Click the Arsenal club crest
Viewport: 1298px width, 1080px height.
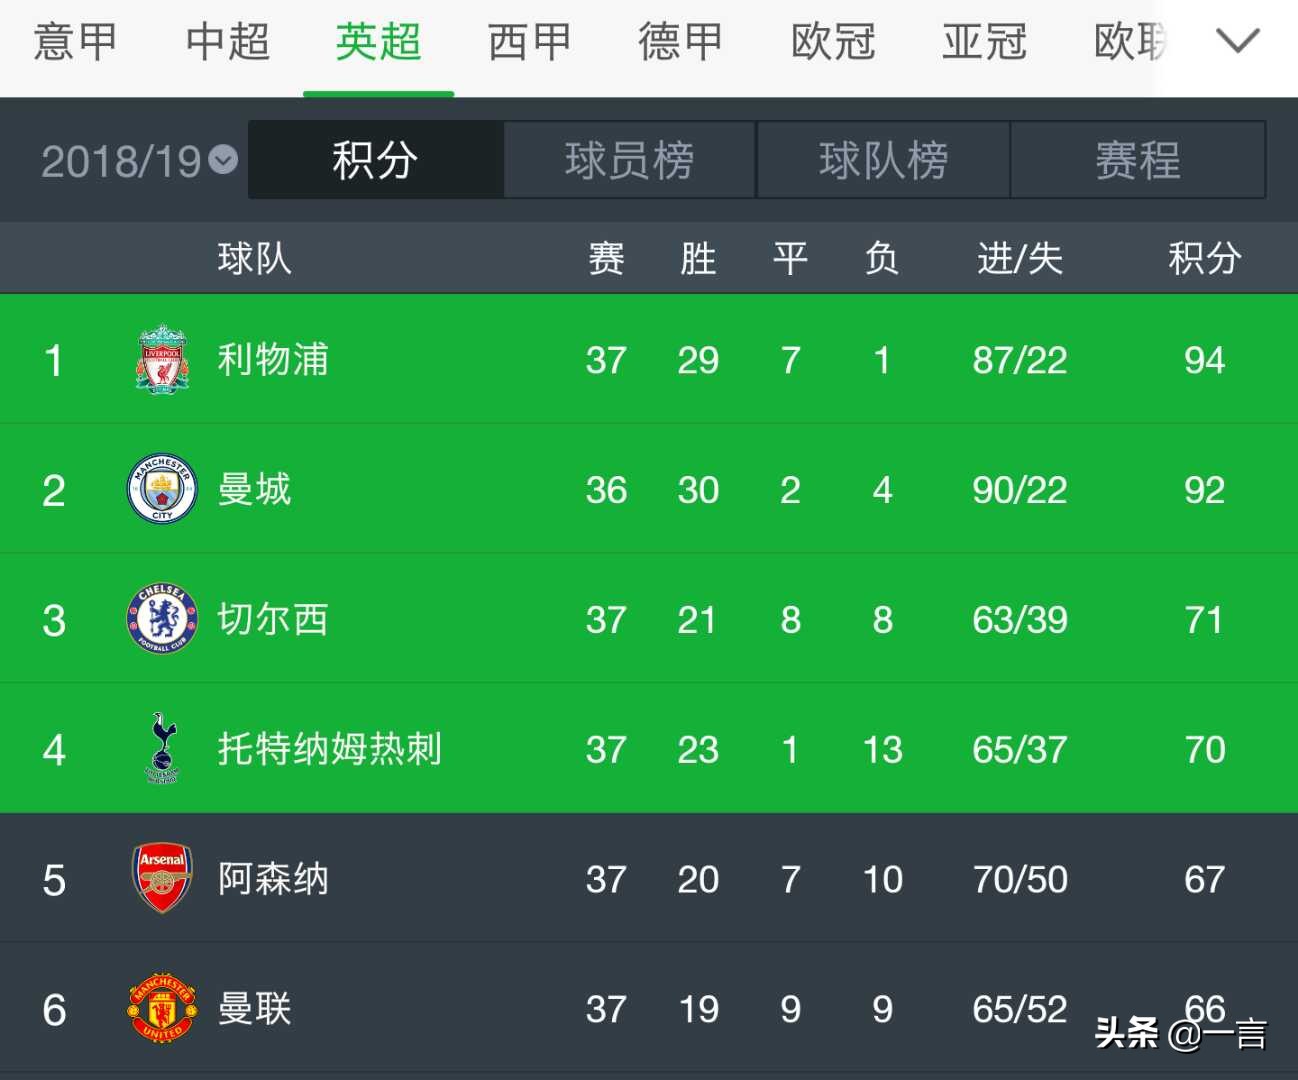click(x=162, y=878)
